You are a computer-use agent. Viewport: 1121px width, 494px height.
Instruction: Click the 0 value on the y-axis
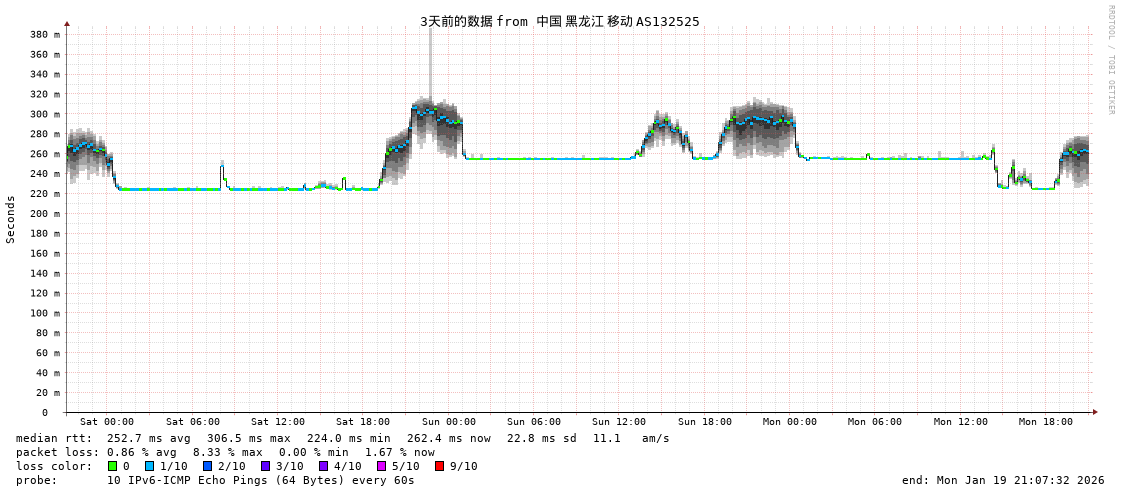[45, 412]
